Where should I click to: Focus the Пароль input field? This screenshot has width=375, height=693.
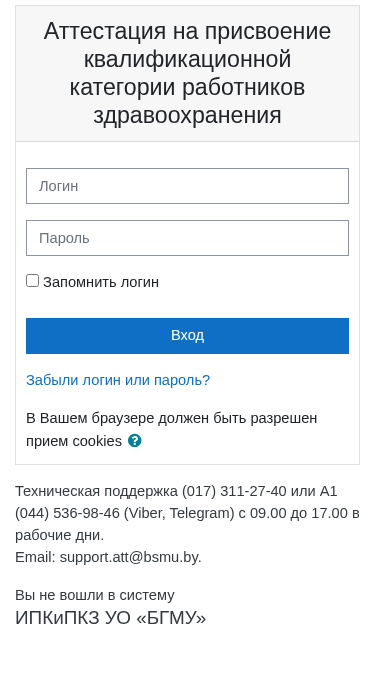coord(188,238)
